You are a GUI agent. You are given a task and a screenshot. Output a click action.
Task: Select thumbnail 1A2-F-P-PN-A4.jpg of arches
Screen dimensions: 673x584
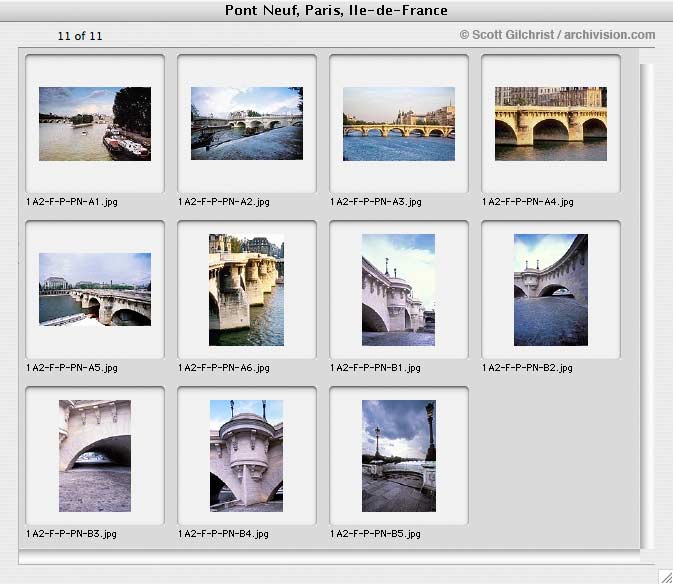coord(551,124)
